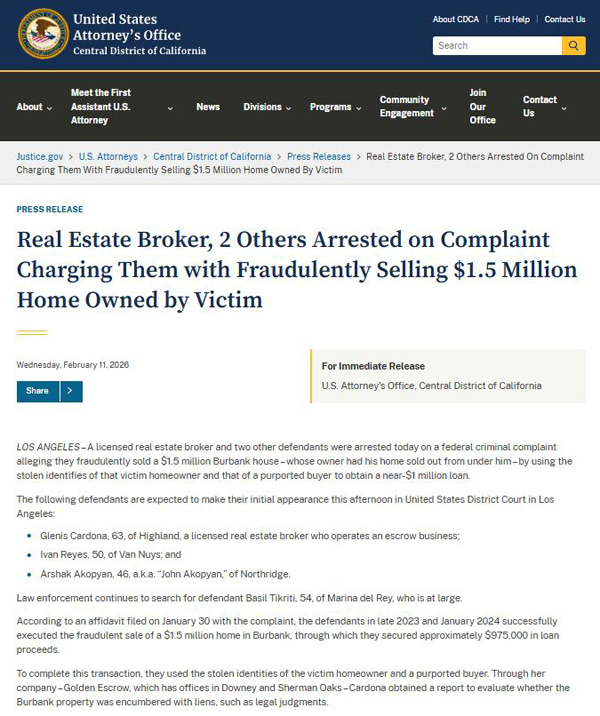
Task: Click the Share button
Action: (x=38, y=391)
